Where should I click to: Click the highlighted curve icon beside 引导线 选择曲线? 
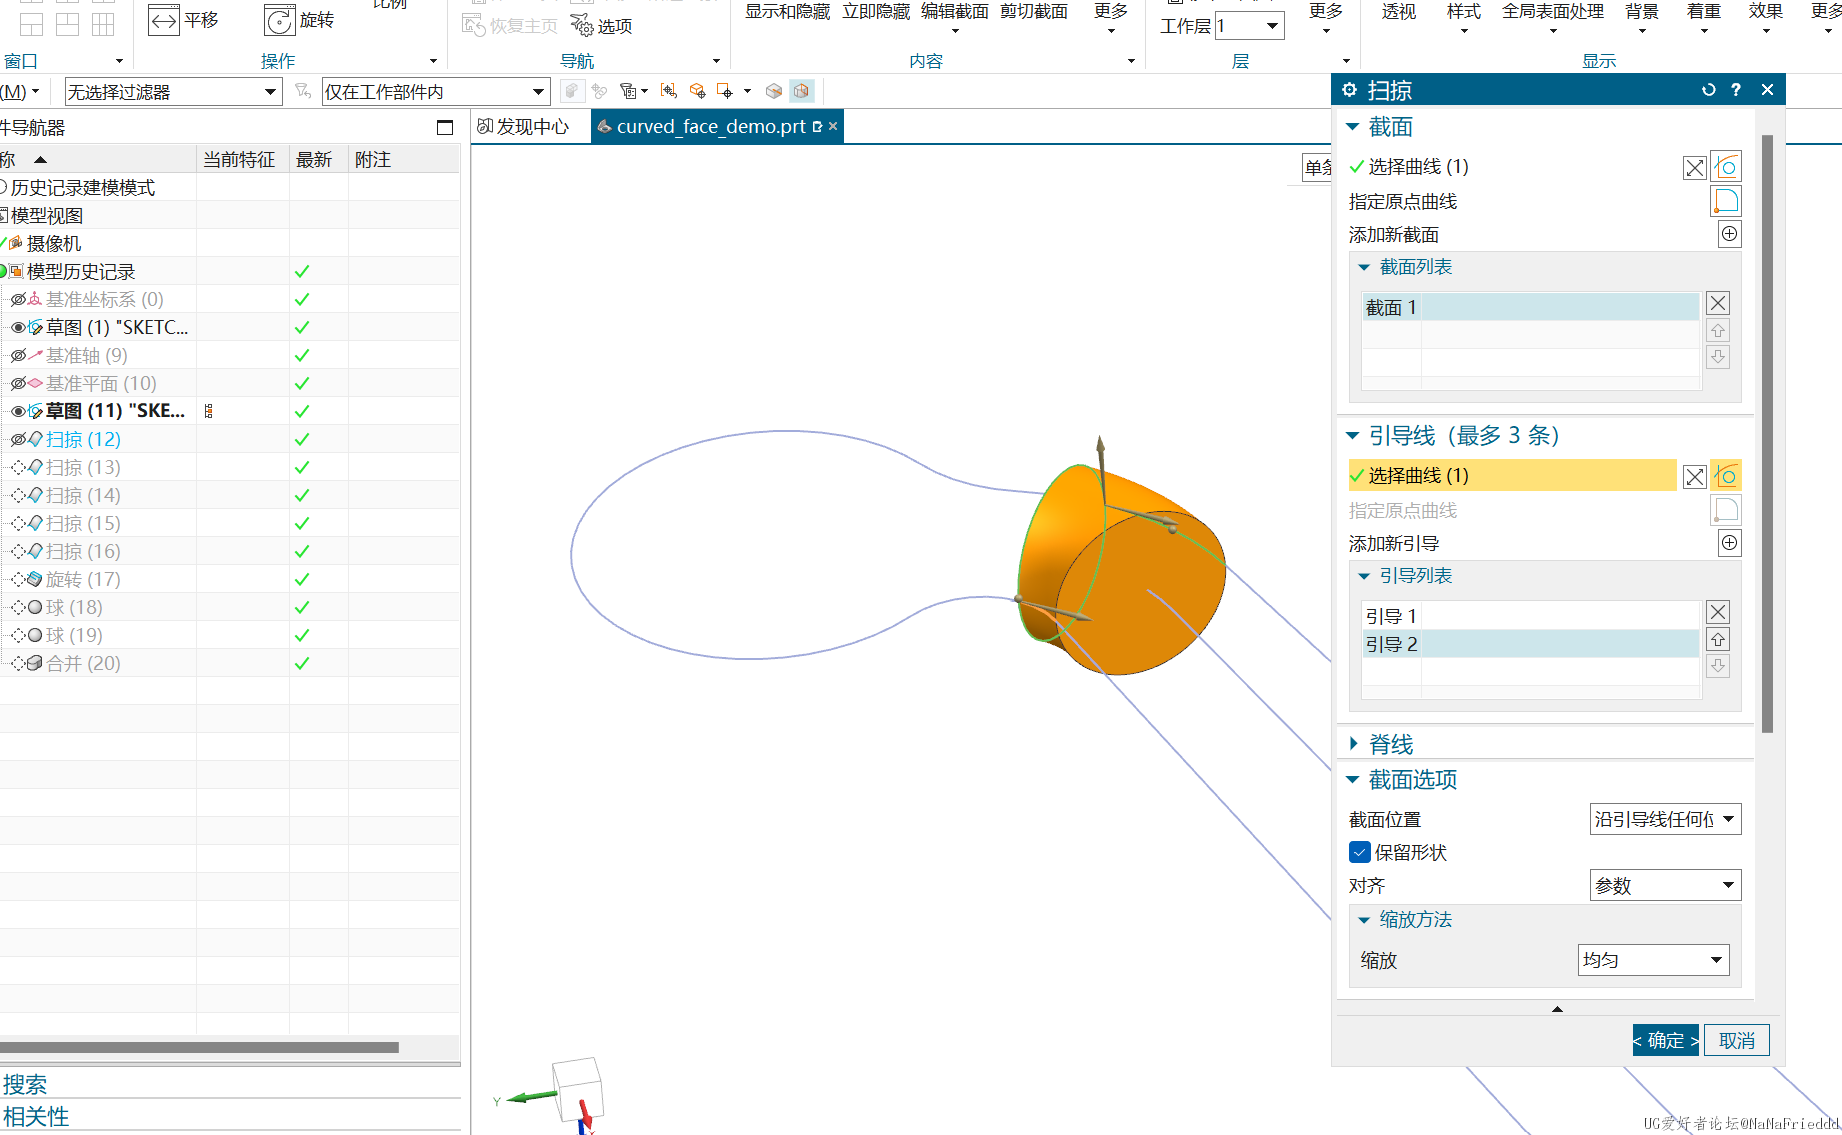1726,475
